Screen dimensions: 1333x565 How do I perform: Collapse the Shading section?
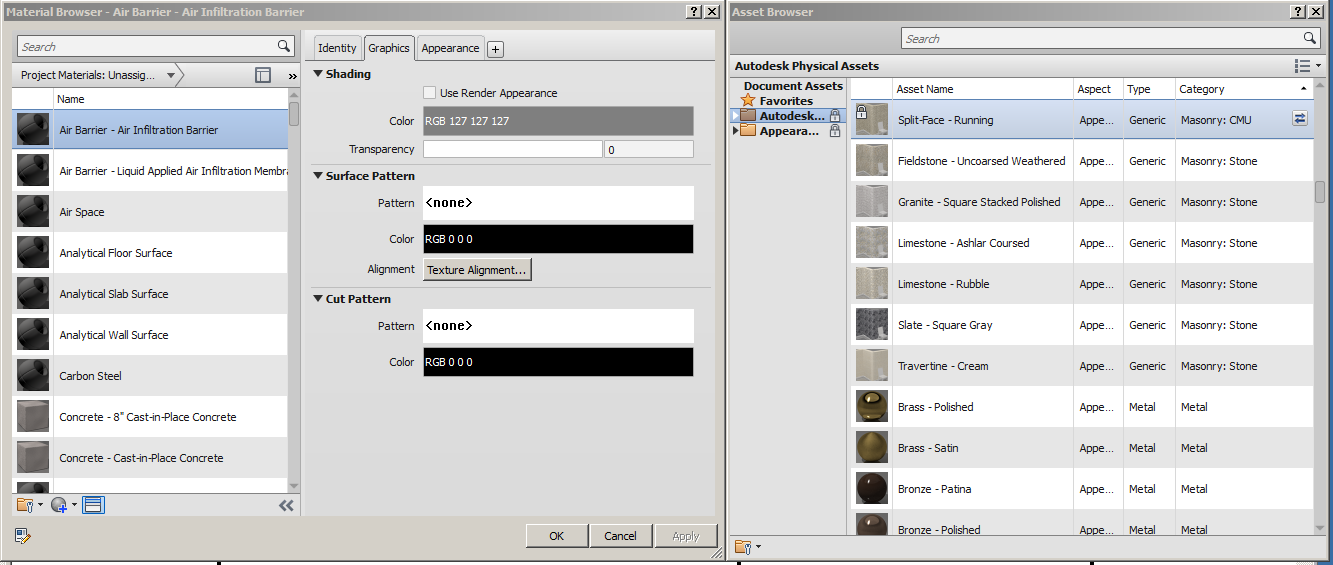click(x=318, y=74)
